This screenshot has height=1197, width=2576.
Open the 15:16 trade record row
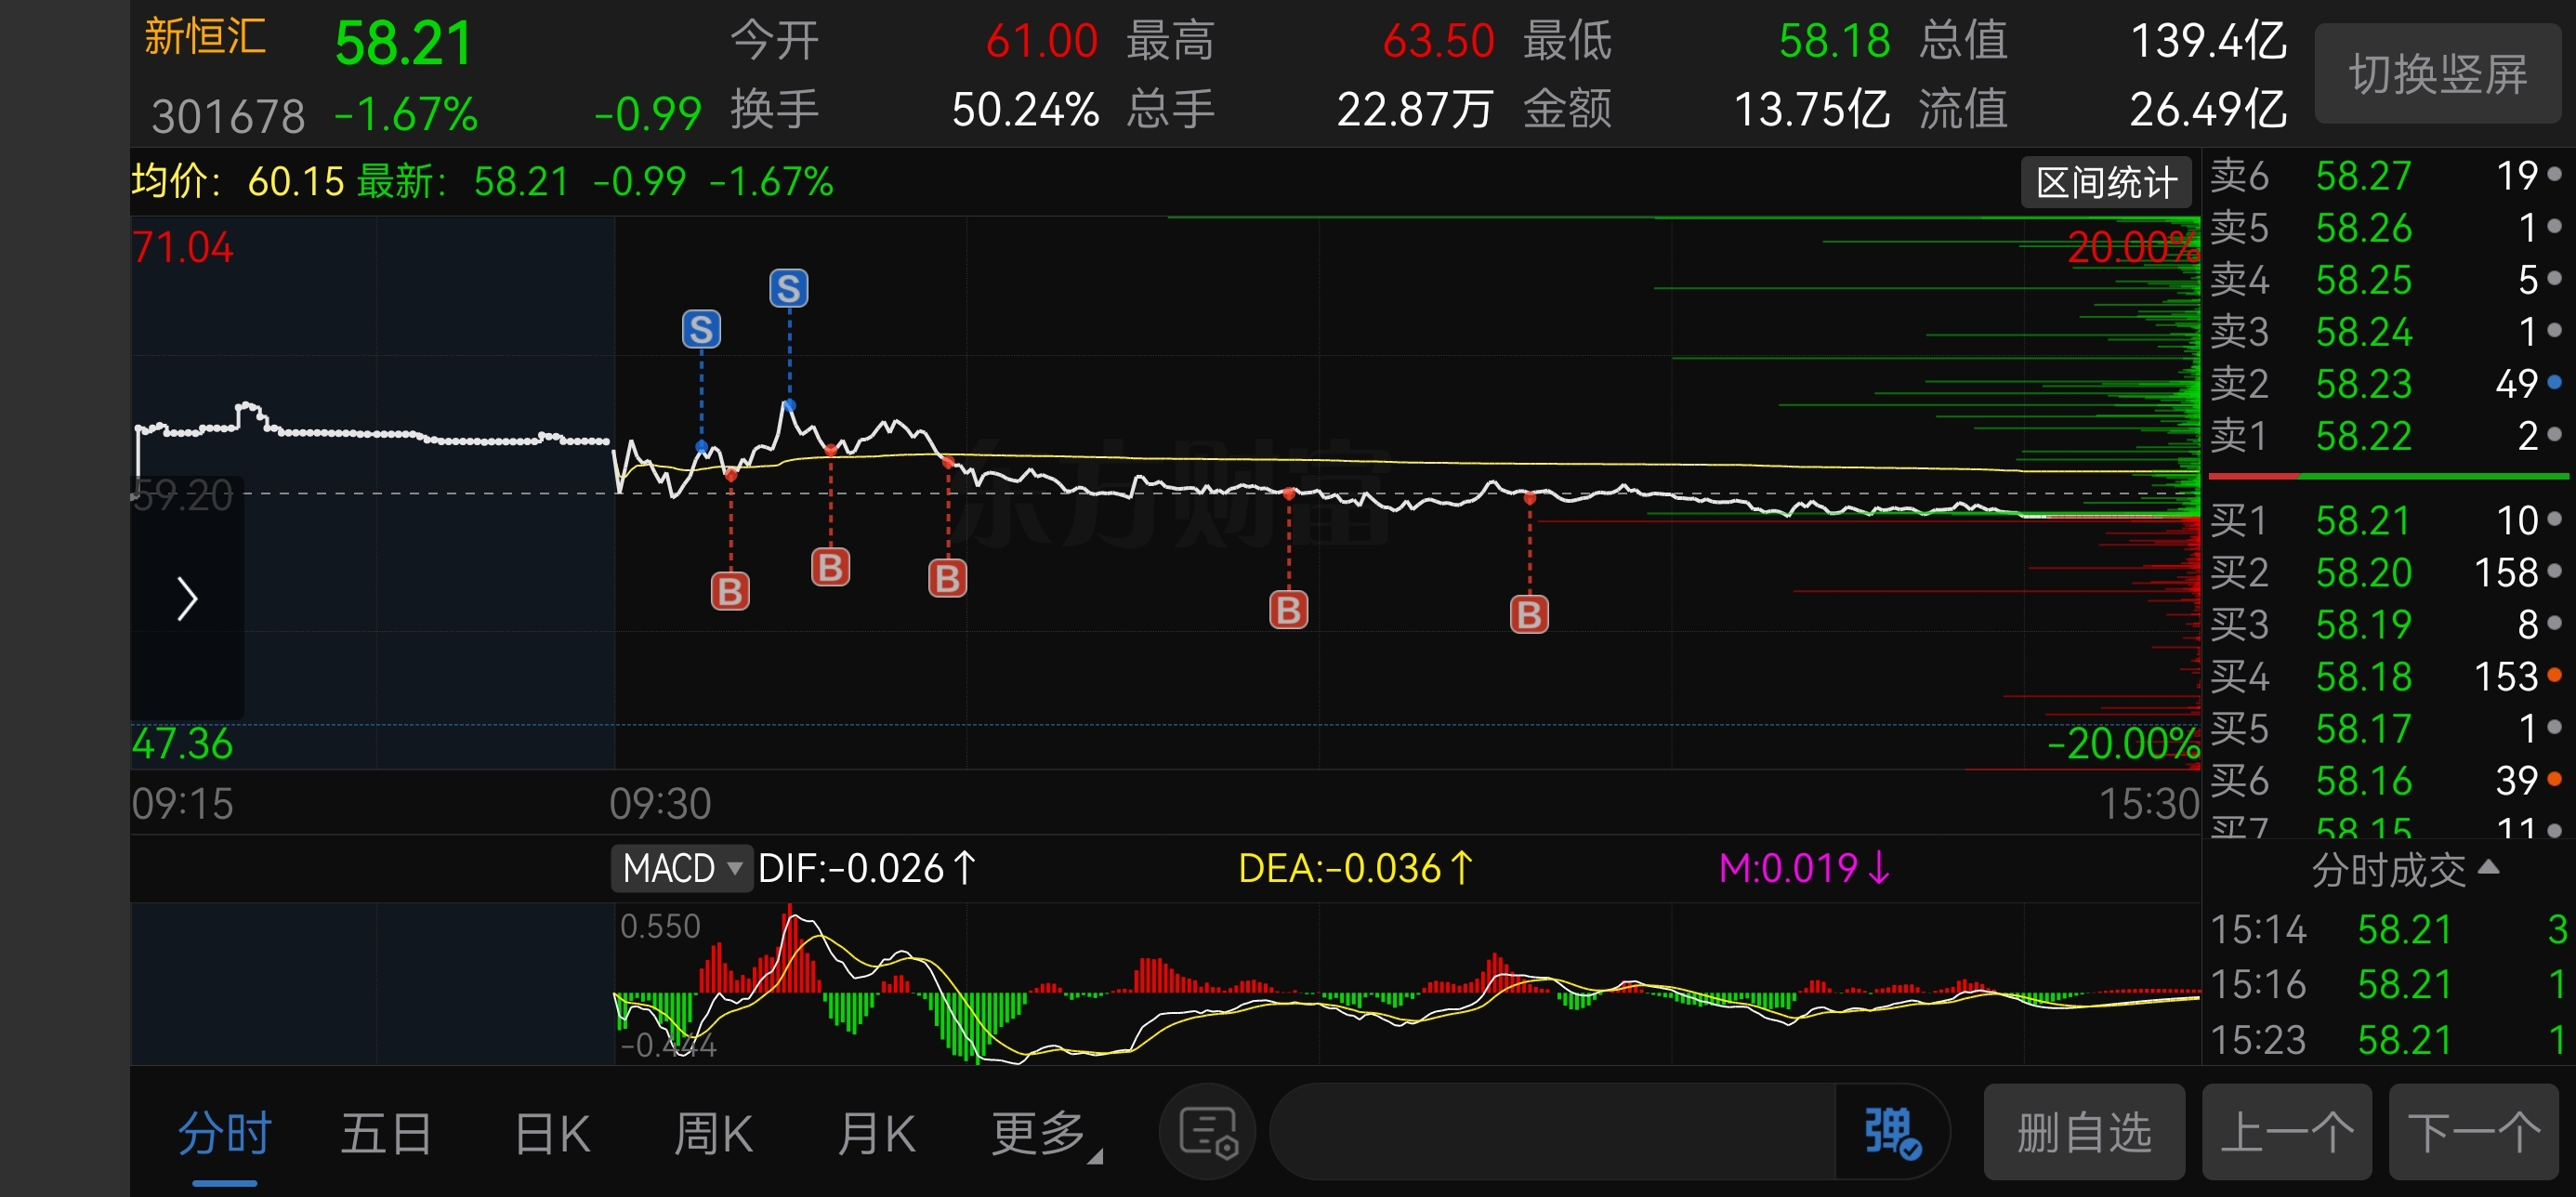click(2388, 985)
